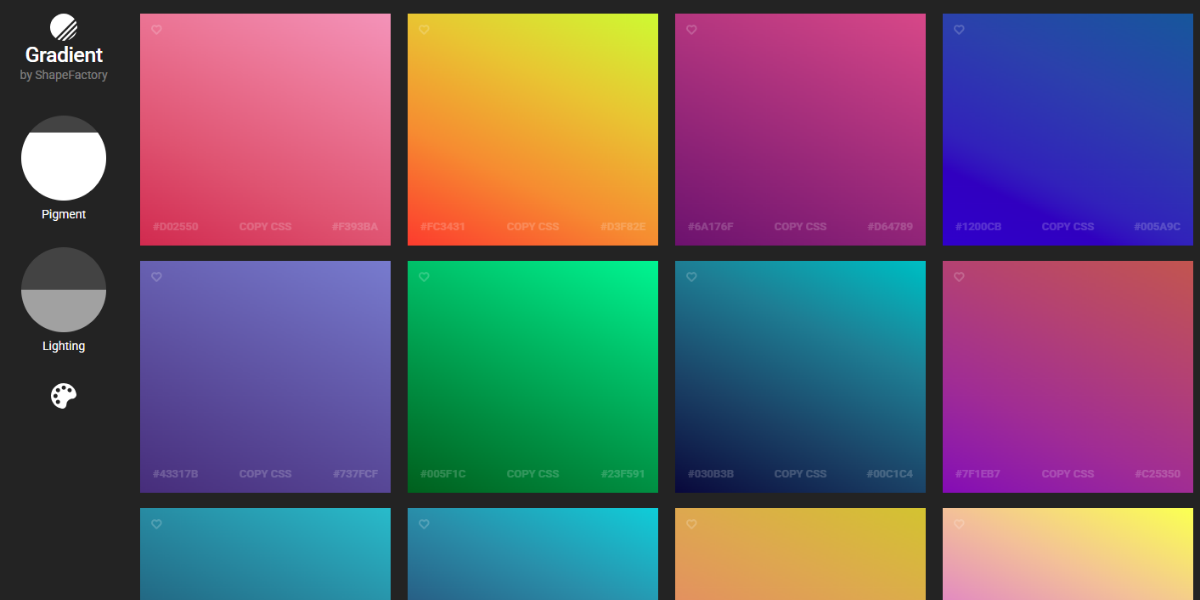Click the heart on the bottom-left teal gradient
The height and width of the screenshot is (600, 1200).
point(156,523)
